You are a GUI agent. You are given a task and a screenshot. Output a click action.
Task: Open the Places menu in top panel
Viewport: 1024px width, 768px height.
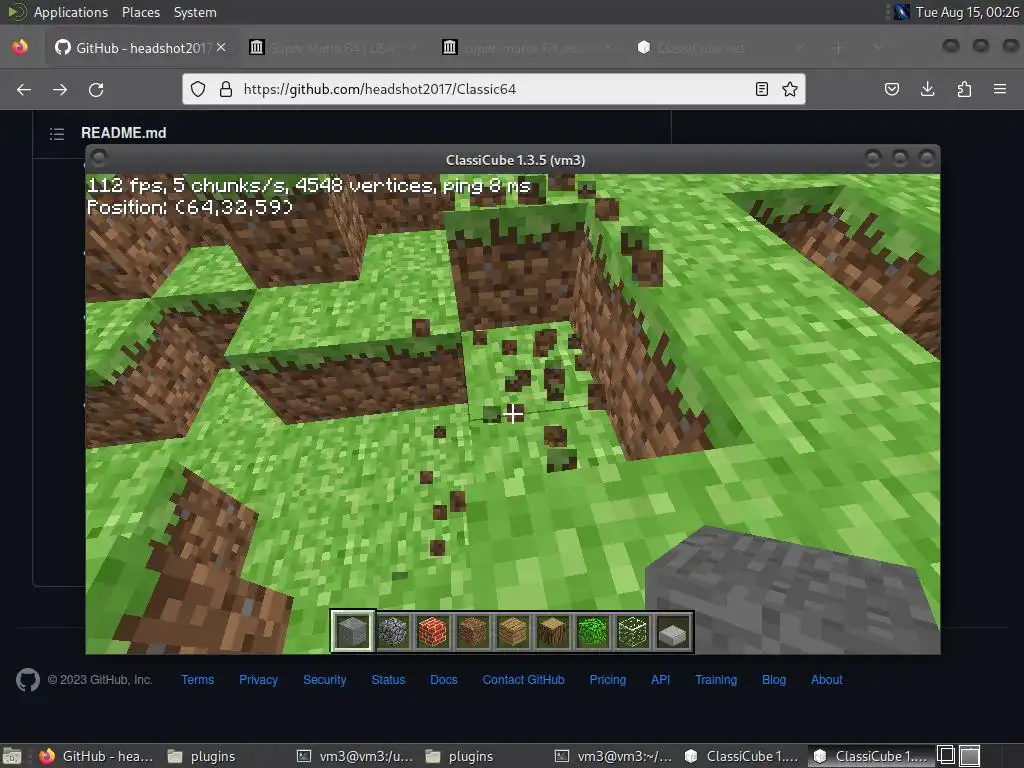[x=140, y=12]
